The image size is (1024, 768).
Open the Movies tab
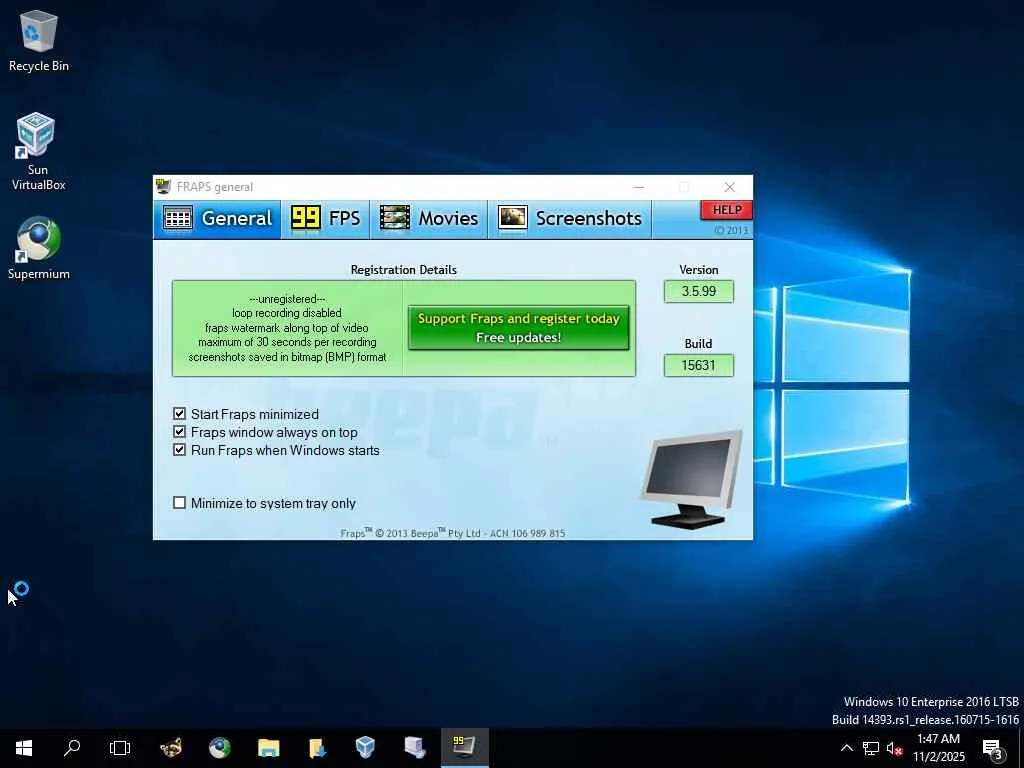(429, 219)
